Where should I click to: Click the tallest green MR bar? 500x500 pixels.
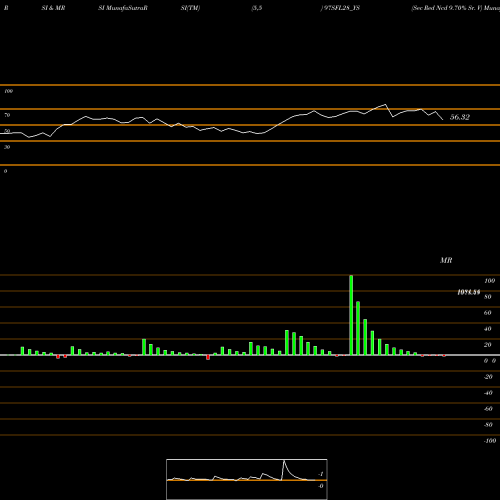[x=351, y=315]
